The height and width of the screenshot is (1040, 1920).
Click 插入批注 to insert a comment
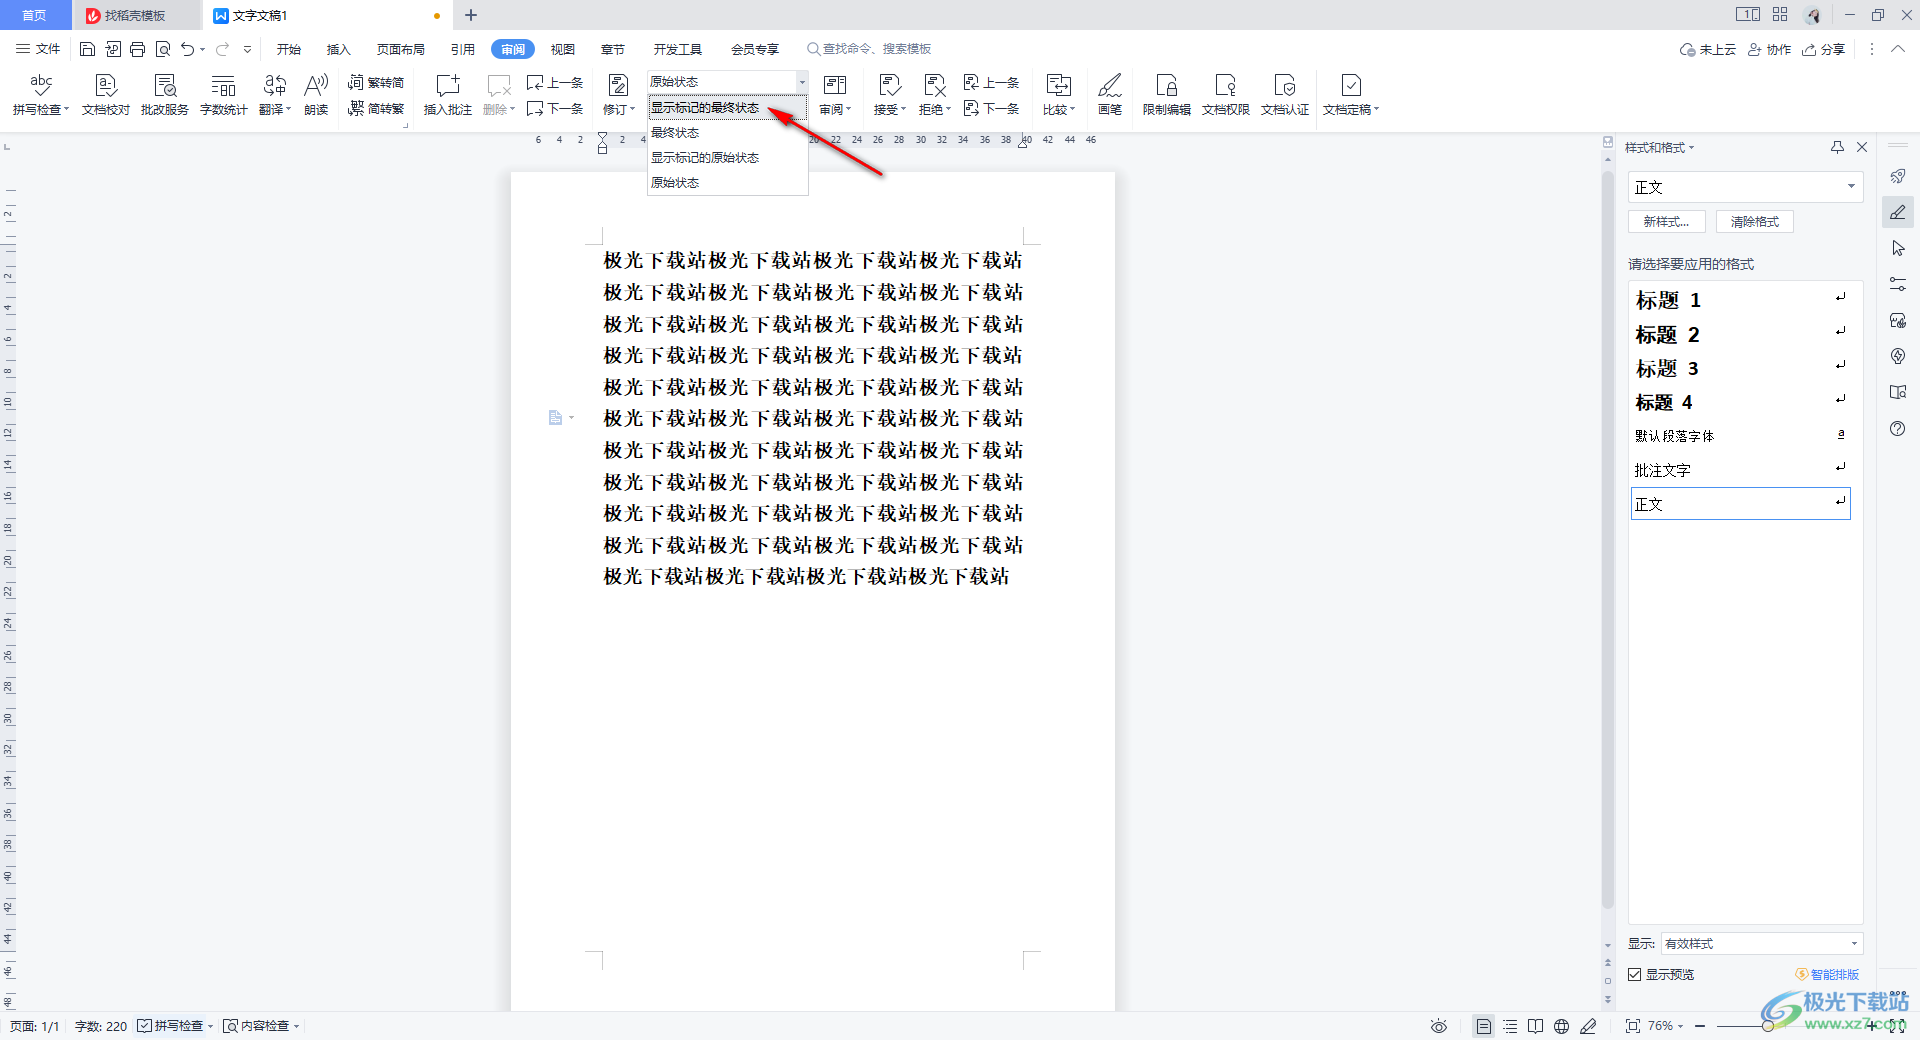pos(448,95)
